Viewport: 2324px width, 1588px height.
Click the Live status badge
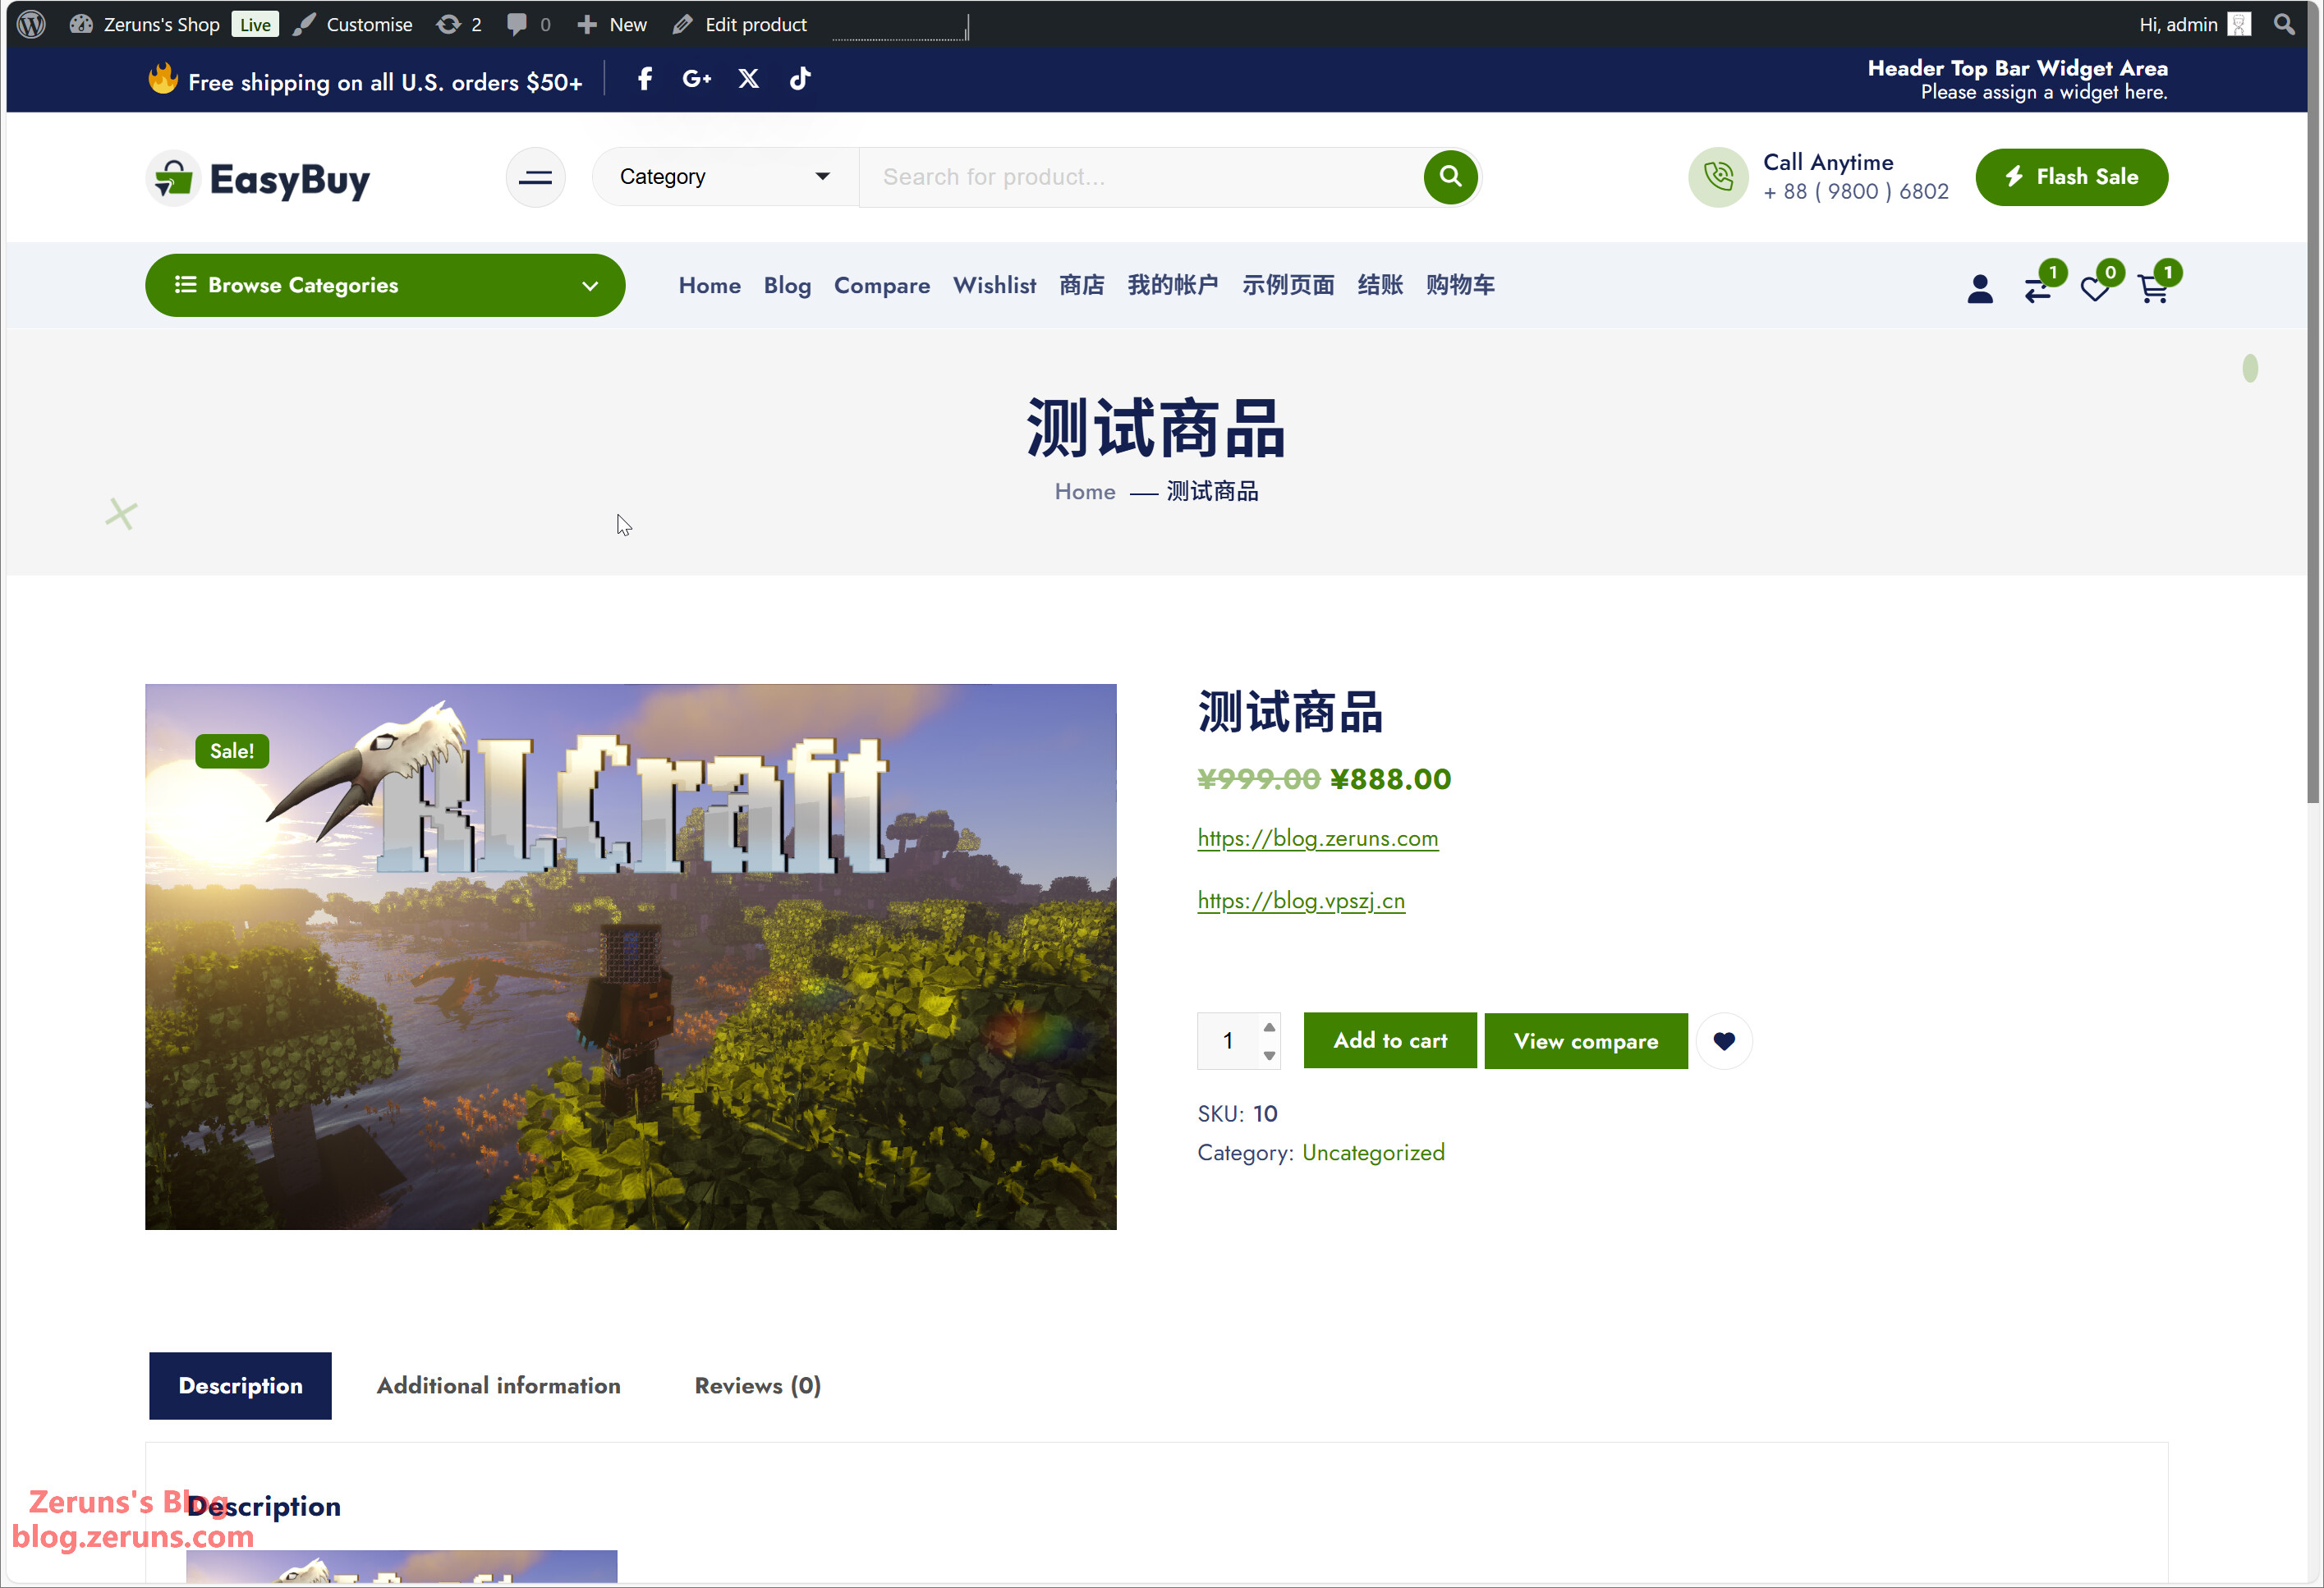point(255,24)
